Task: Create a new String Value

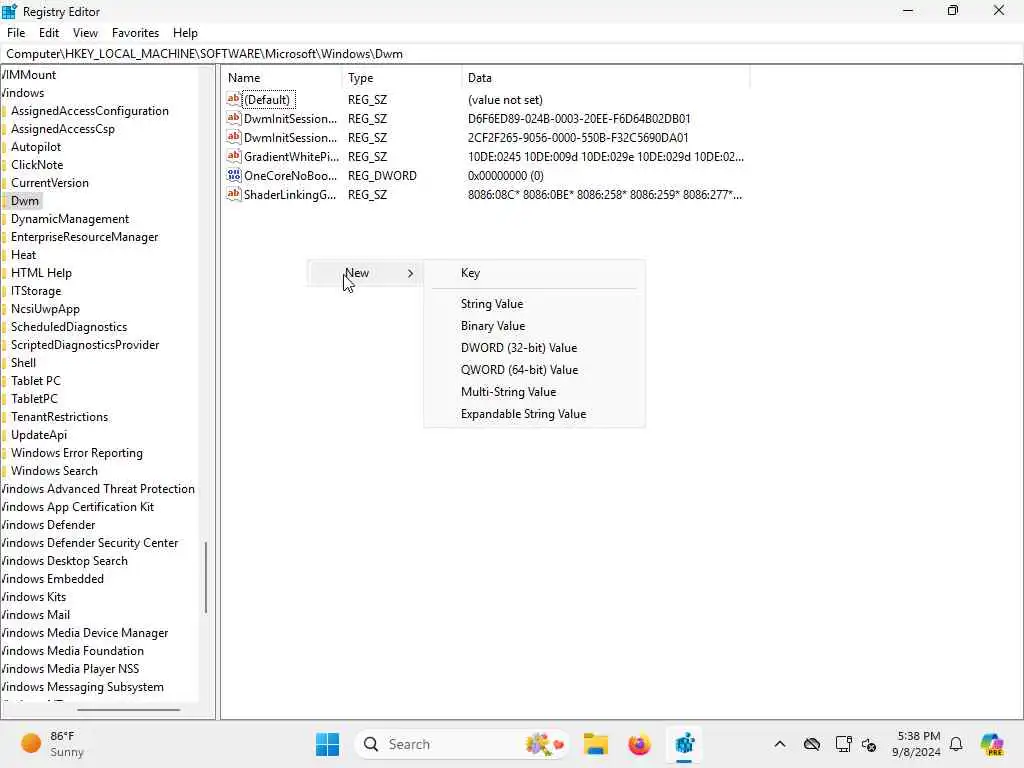Action: (534, 304)
